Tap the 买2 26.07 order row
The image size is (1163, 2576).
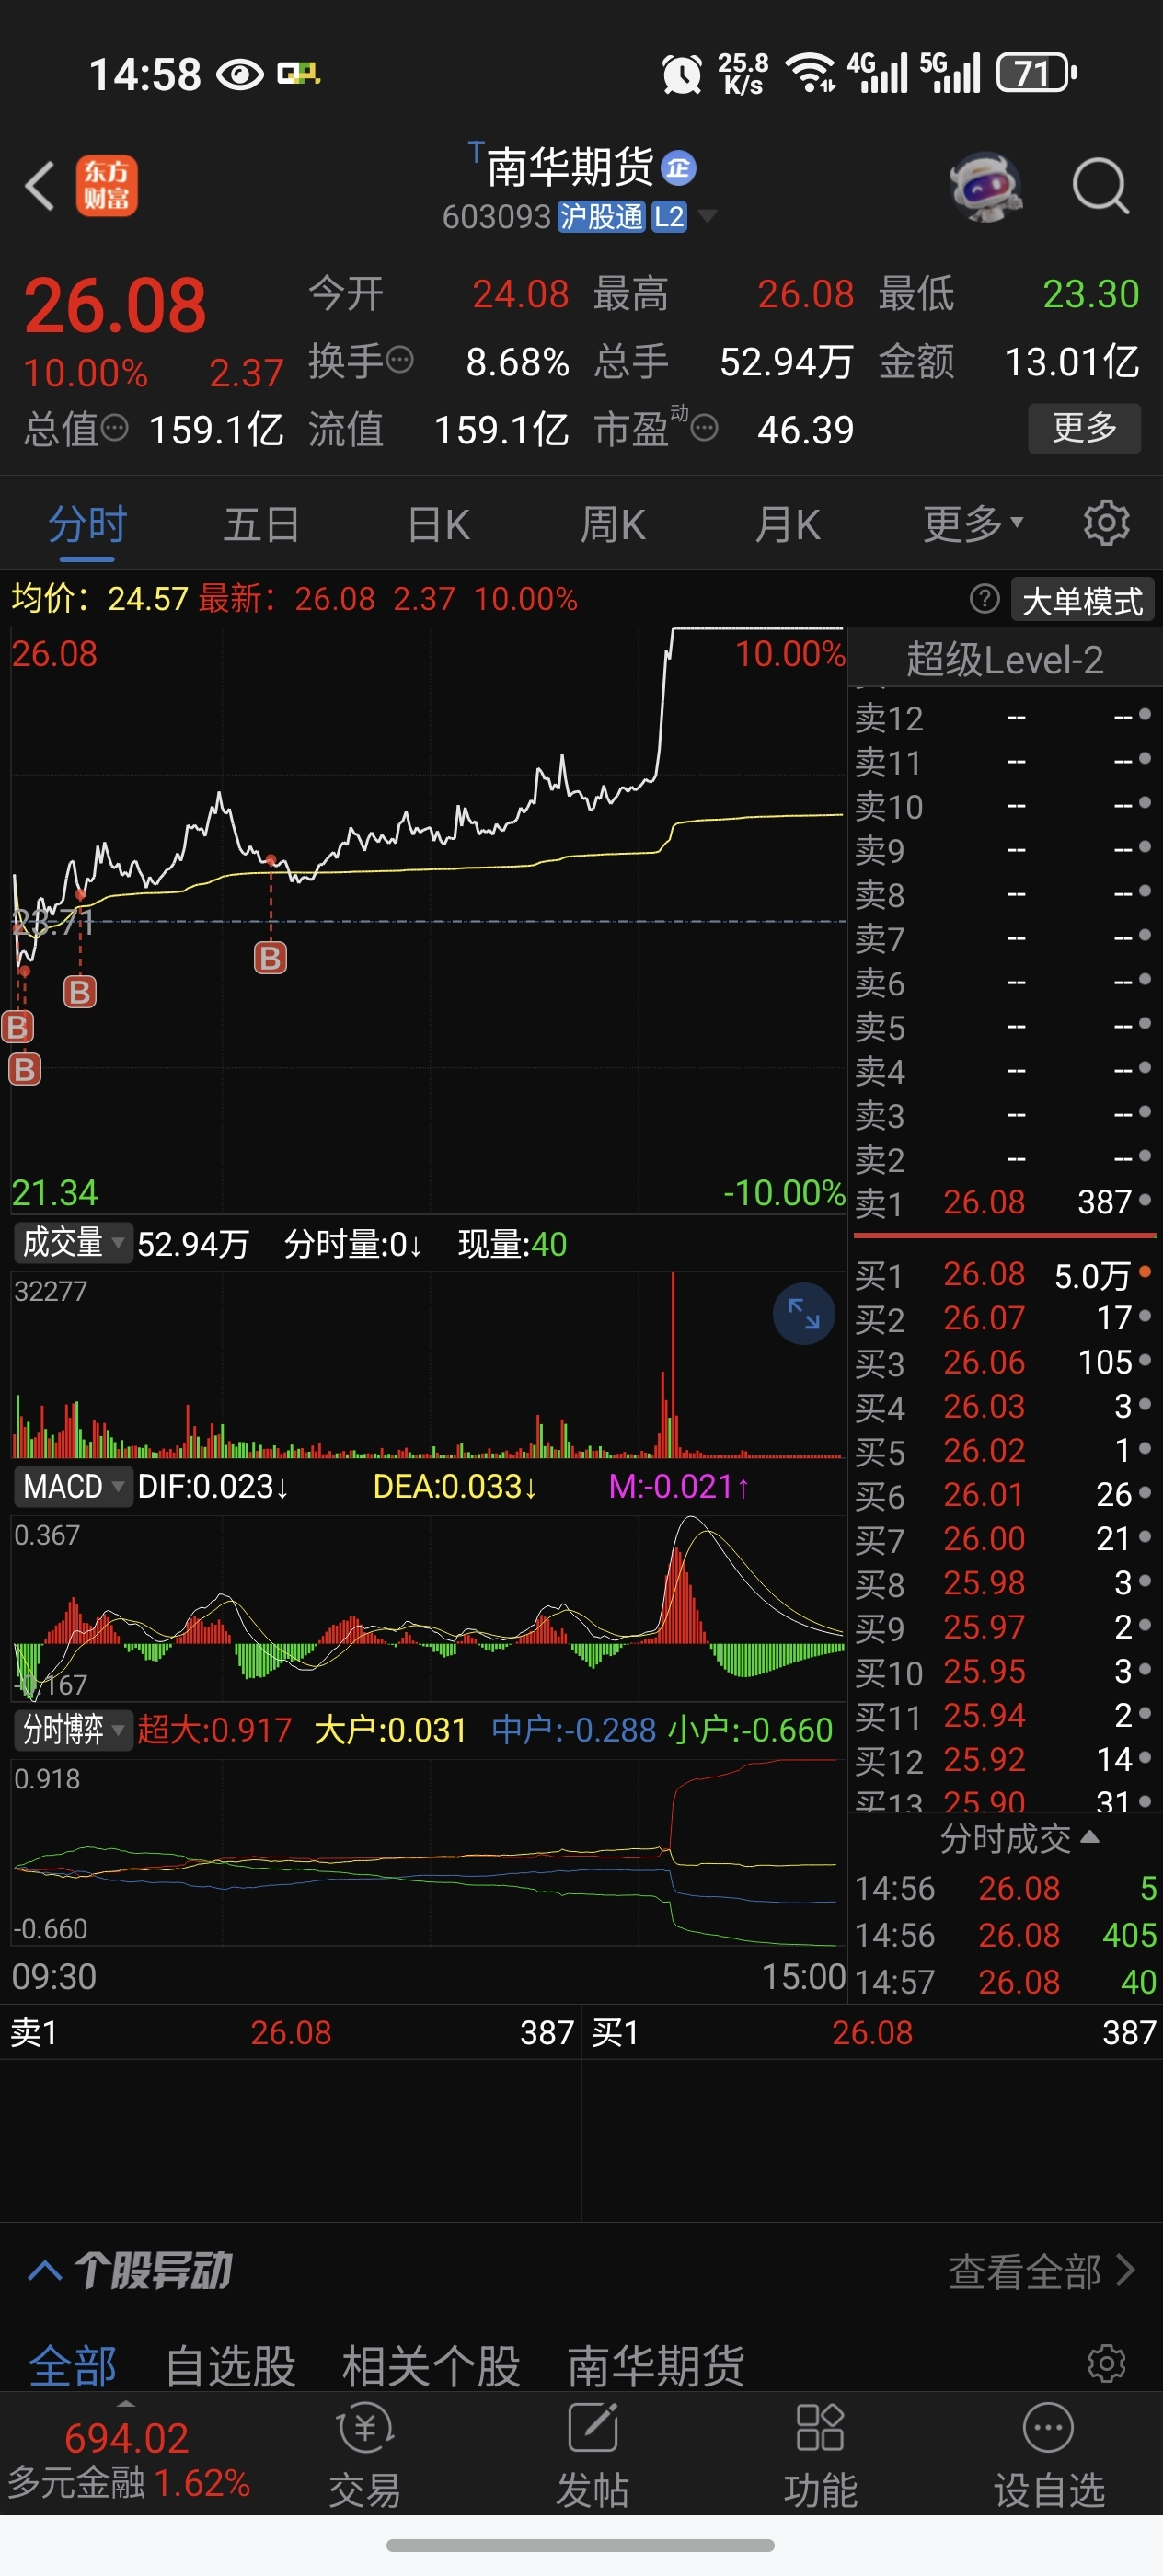[1005, 1318]
